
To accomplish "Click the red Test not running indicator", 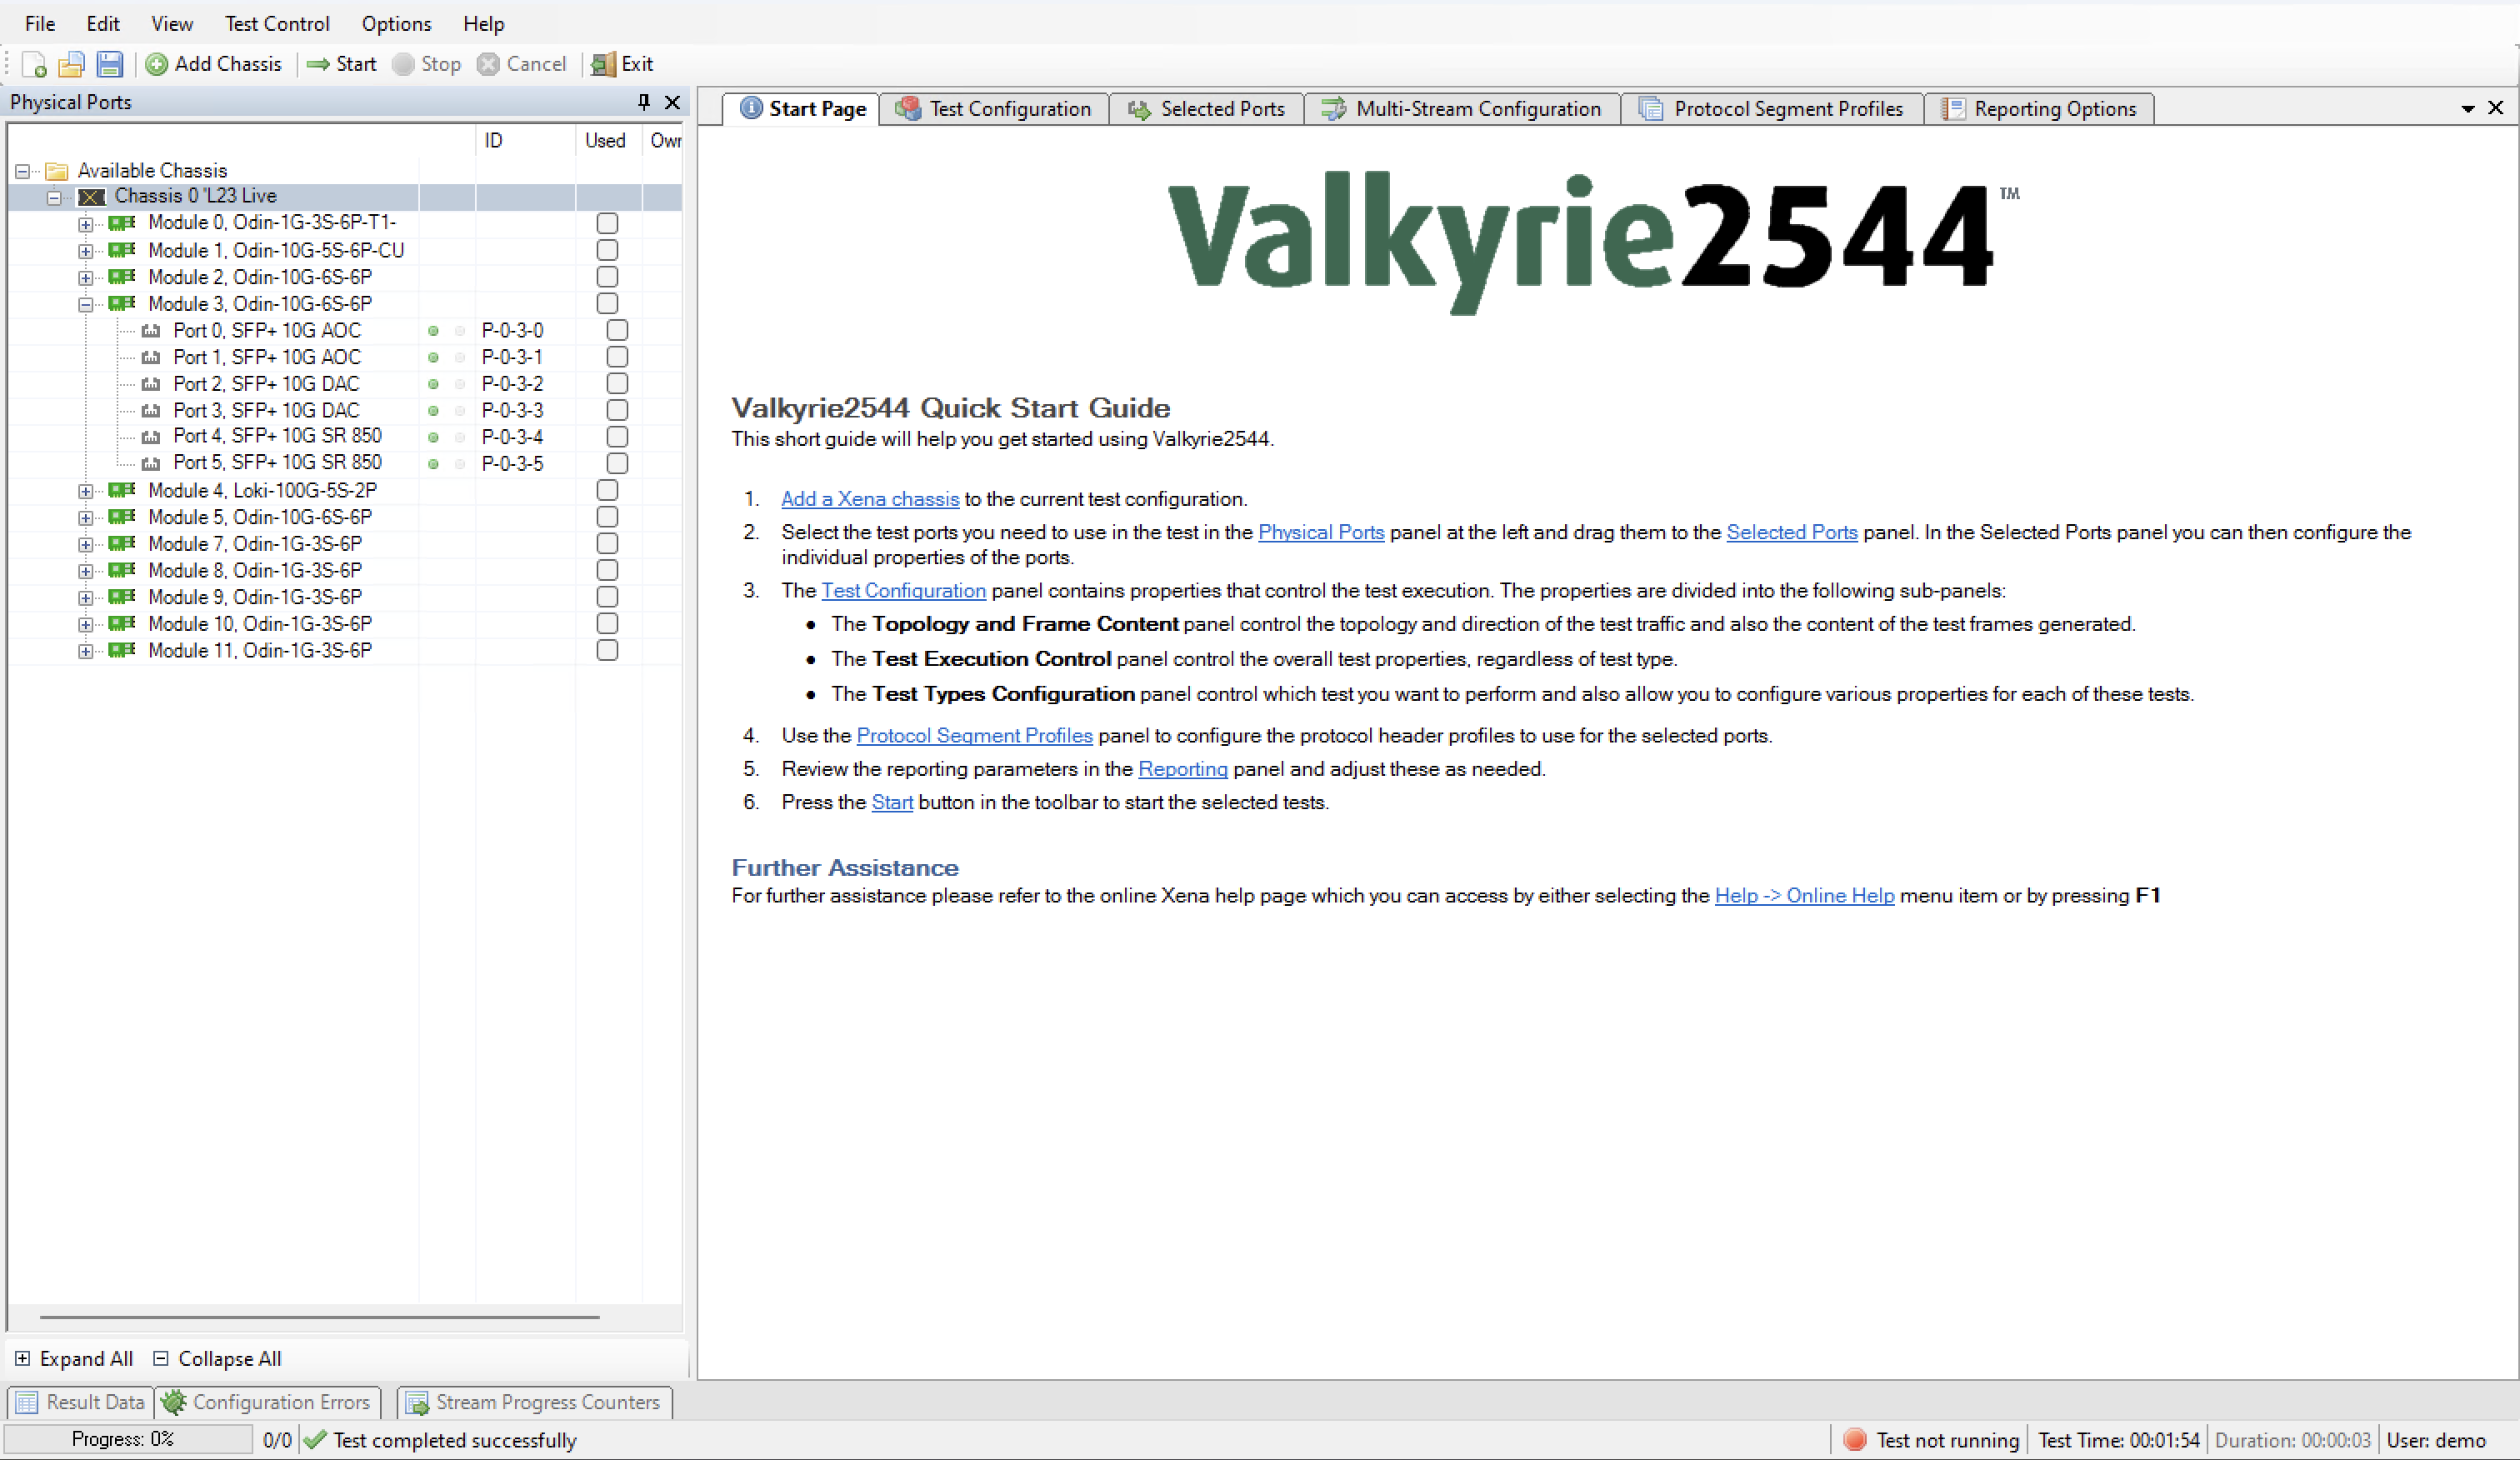I will click(x=1855, y=1439).
